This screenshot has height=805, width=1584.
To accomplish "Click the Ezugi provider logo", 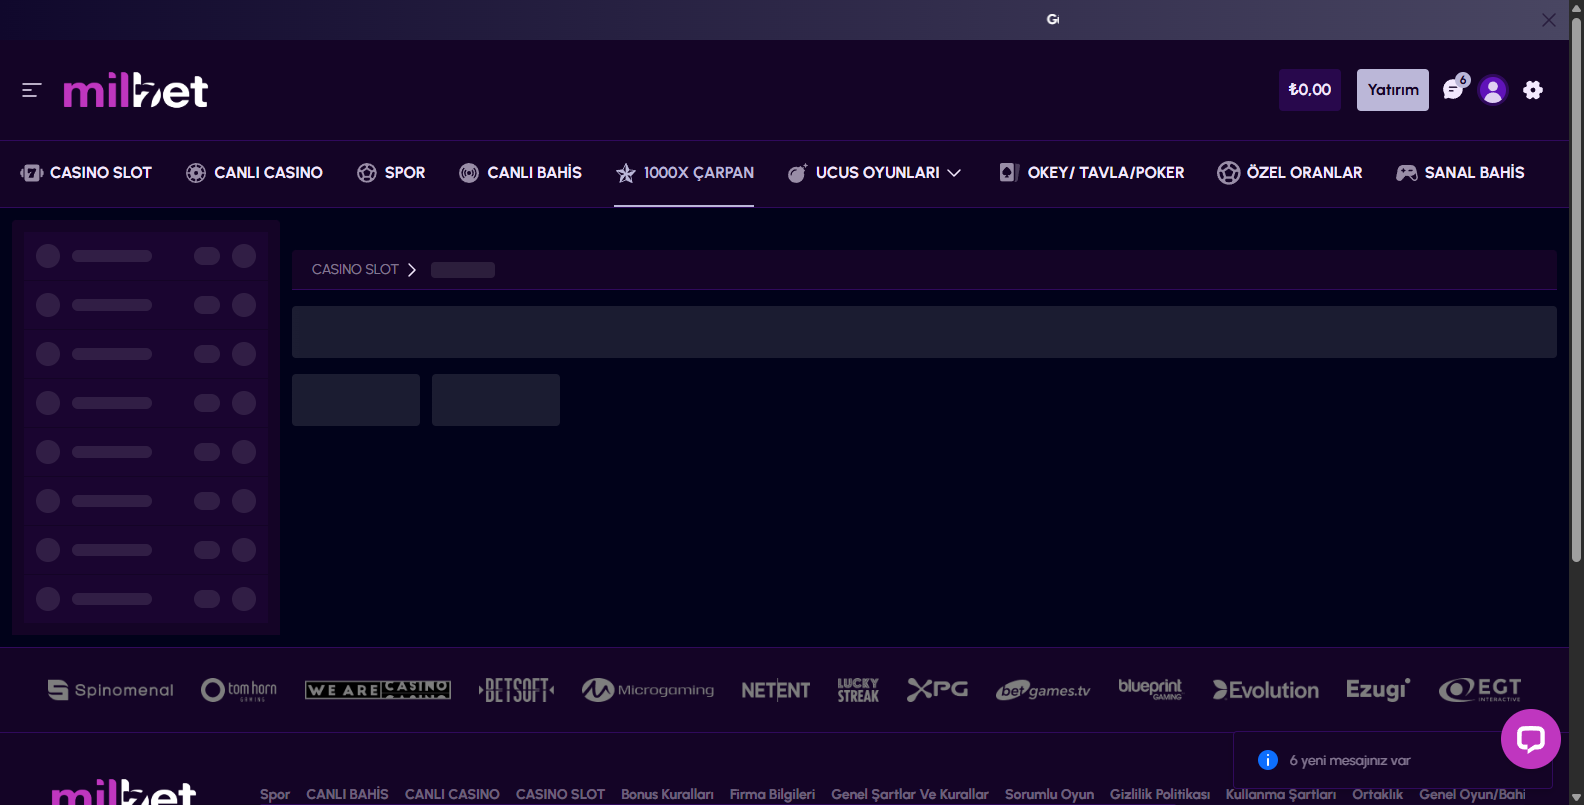I will 1378,690.
